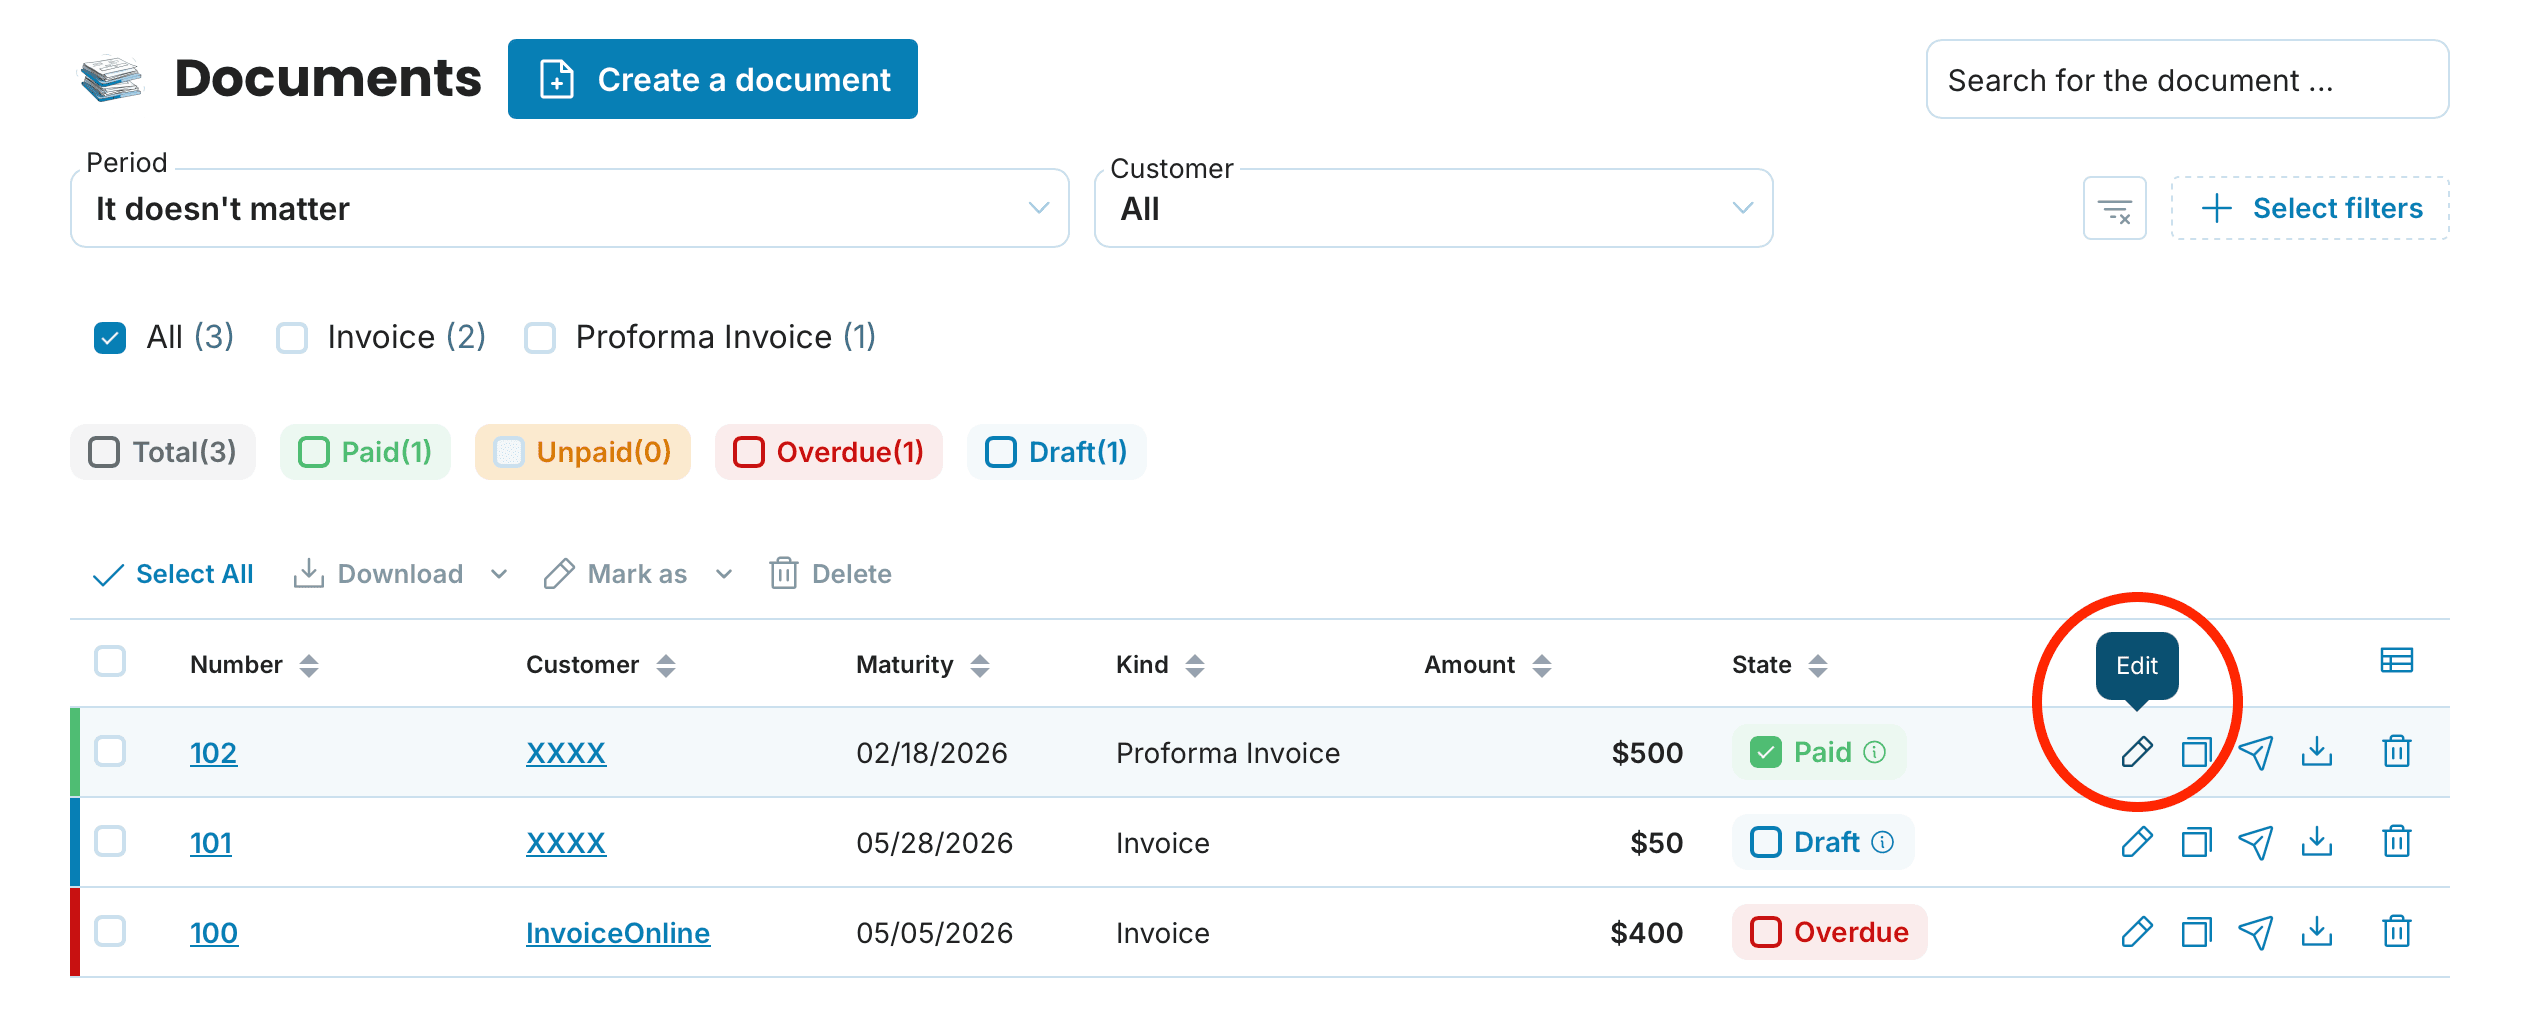Image resolution: width=2526 pixels, height=1010 pixels.
Task: Filter by Draft(1) status chip
Action: click(x=1056, y=452)
